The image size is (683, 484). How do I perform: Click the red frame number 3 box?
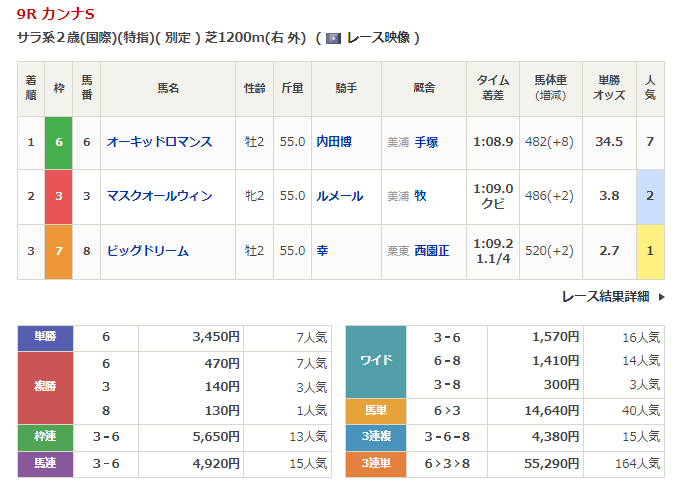pos(59,196)
